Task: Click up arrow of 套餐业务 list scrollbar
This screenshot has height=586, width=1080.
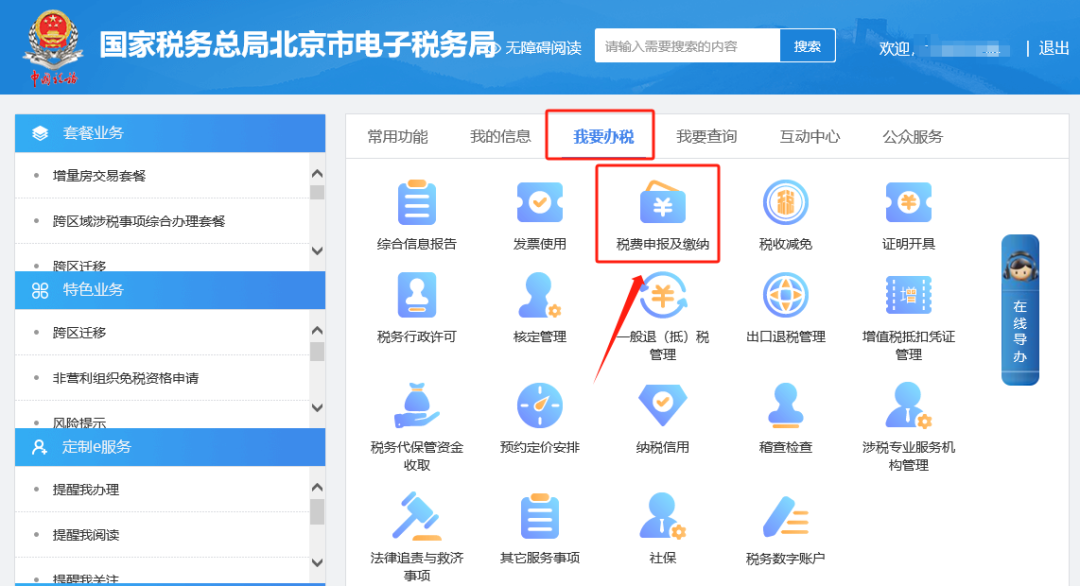Action: pos(317,174)
